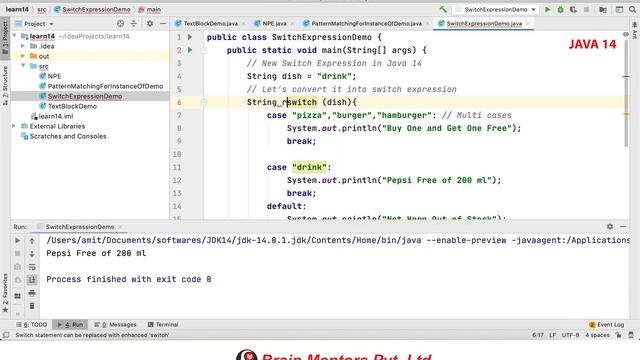Image resolution: width=640 pixels, height=360 pixels.
Task: Open NPE class in project tree
Action: [54, 76]
